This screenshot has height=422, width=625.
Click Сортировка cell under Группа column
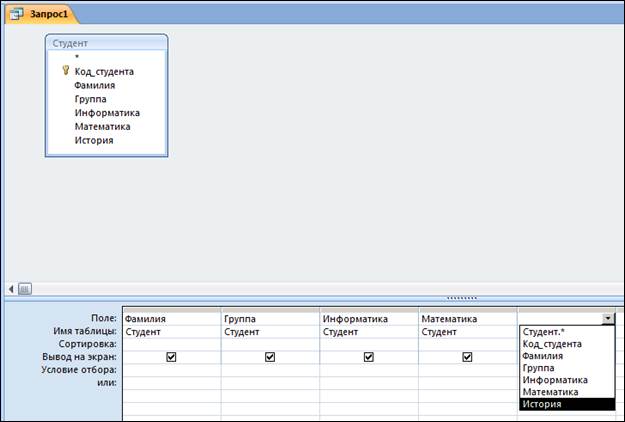[270, 344]
